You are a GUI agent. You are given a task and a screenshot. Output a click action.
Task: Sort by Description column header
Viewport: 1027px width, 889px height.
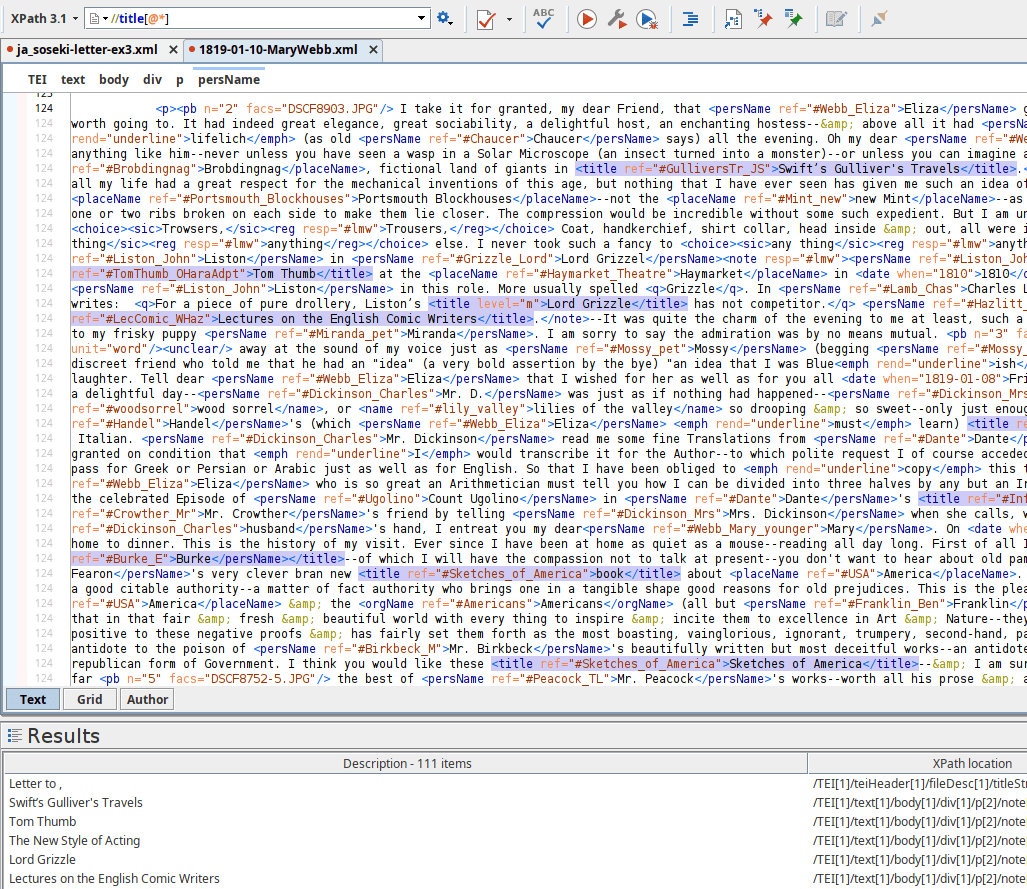coord(407,763)
